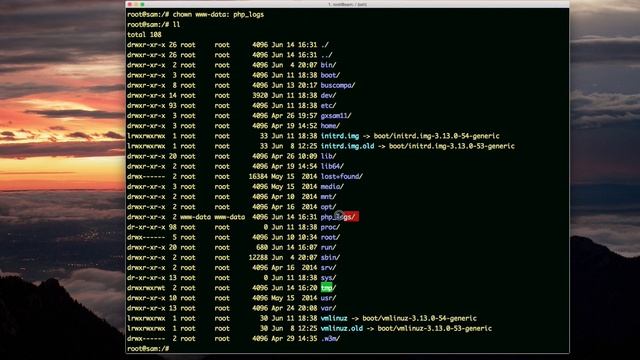640x360 pixels.
Task: Click the '12288' size value of sbin
Action: tap(258, 258)
